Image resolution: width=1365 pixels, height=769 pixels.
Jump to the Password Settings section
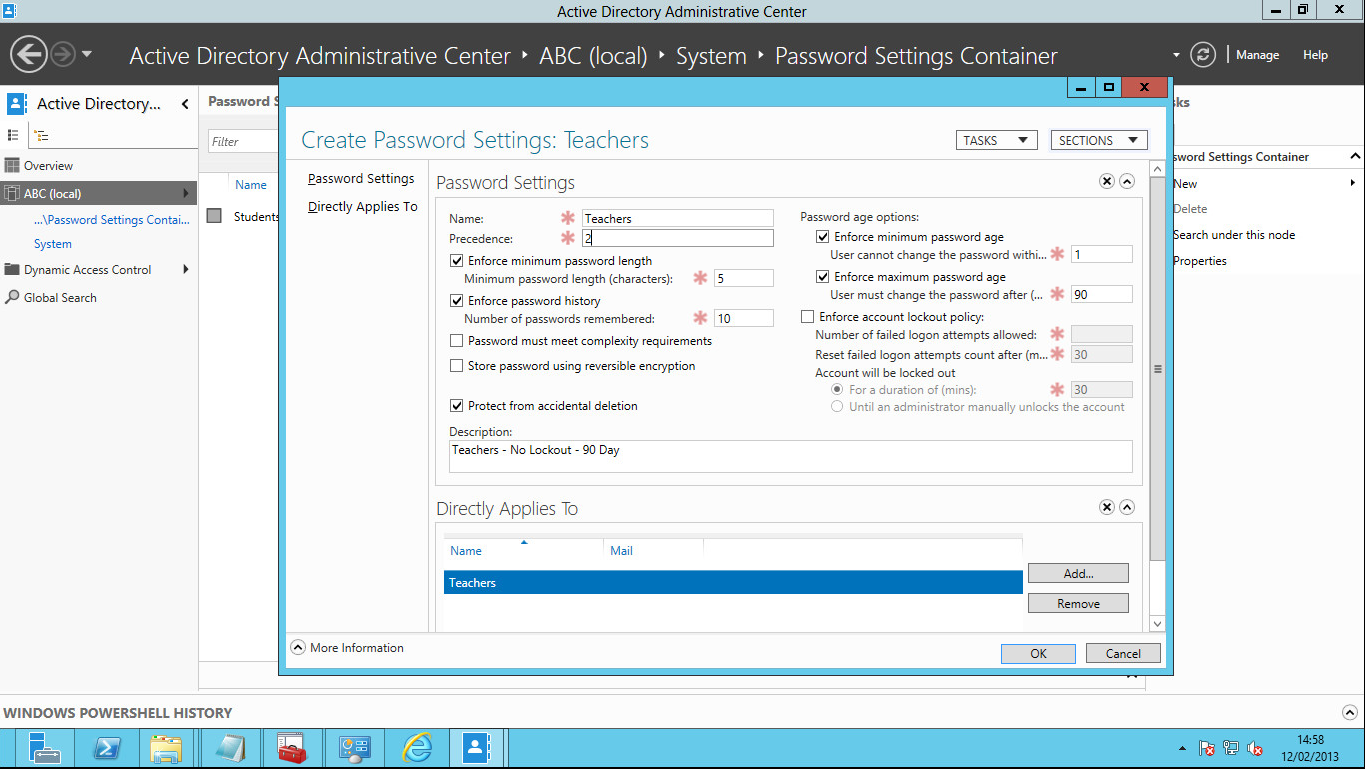tap(361, 179)
